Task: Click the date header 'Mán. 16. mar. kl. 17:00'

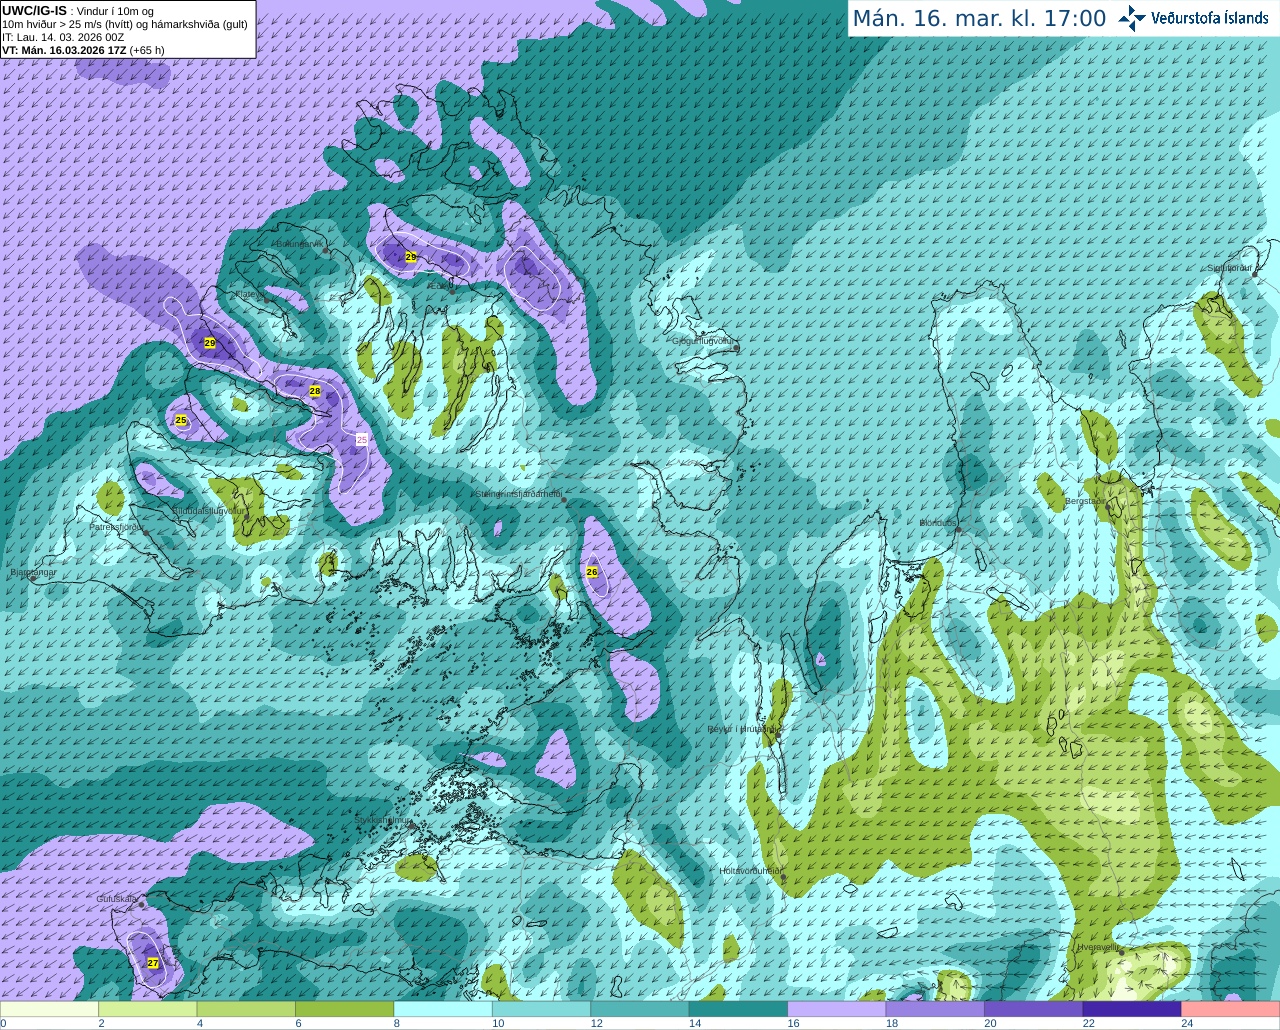Action: pos(979,19)
